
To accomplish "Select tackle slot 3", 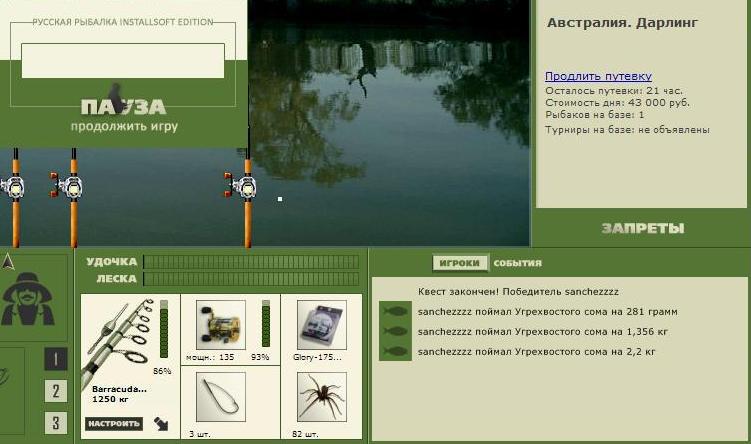I will coord(56,423).
